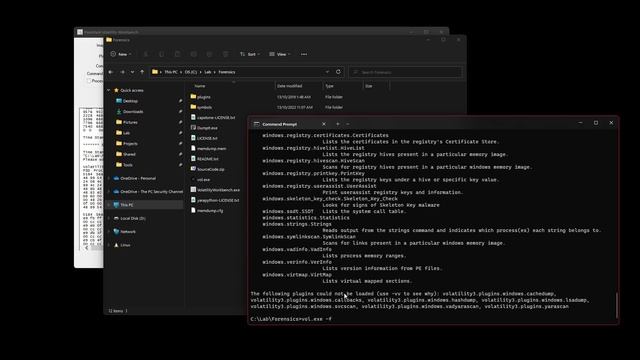The width and height of the screenshot is (640, 360).
Task: Expand the This PC tree node
Action: point(109,205)
